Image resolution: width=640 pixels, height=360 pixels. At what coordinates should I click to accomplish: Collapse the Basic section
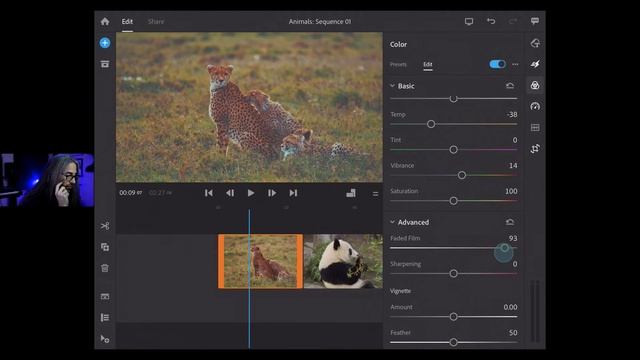coord(393,86)
